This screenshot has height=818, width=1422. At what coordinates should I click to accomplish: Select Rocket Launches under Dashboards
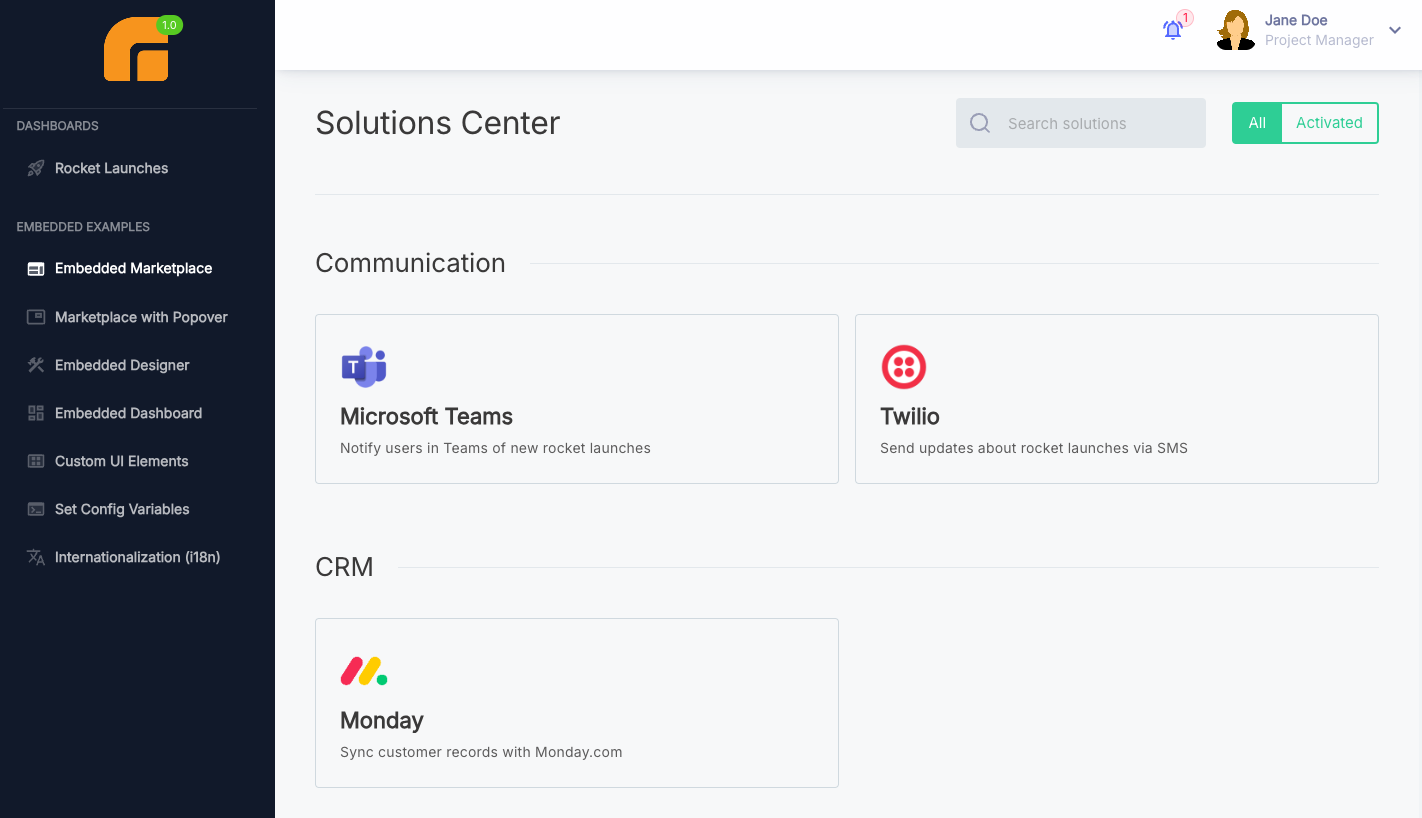(111, 168)
